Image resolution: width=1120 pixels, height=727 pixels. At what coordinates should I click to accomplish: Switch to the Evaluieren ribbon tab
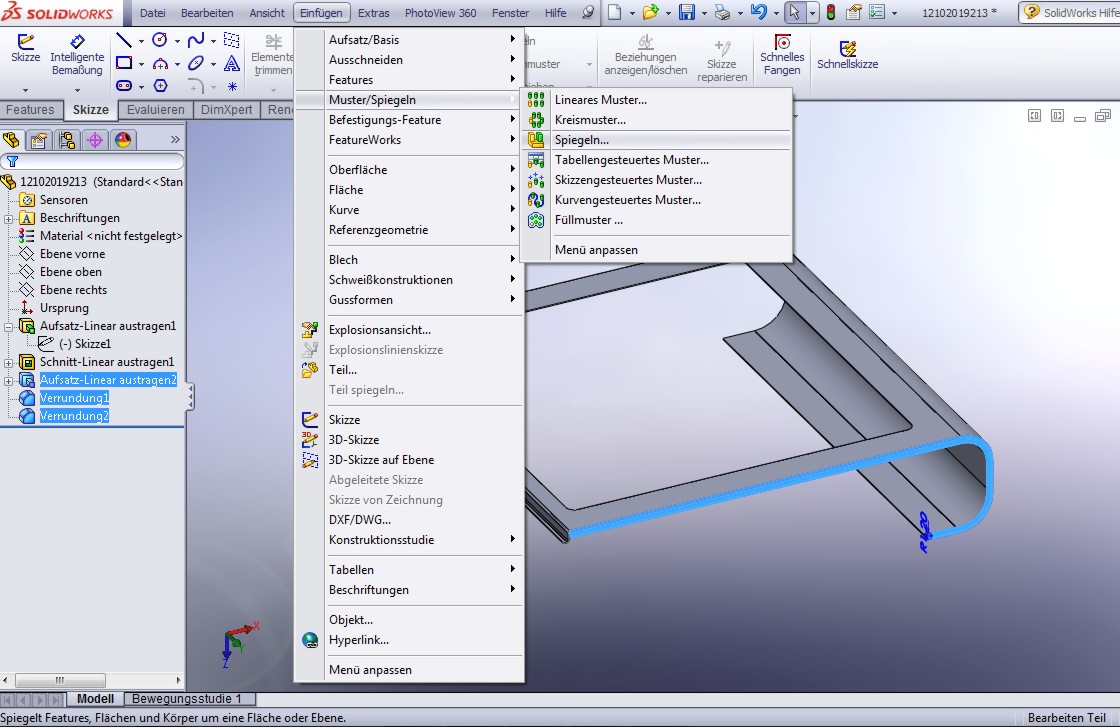[155, 110]
